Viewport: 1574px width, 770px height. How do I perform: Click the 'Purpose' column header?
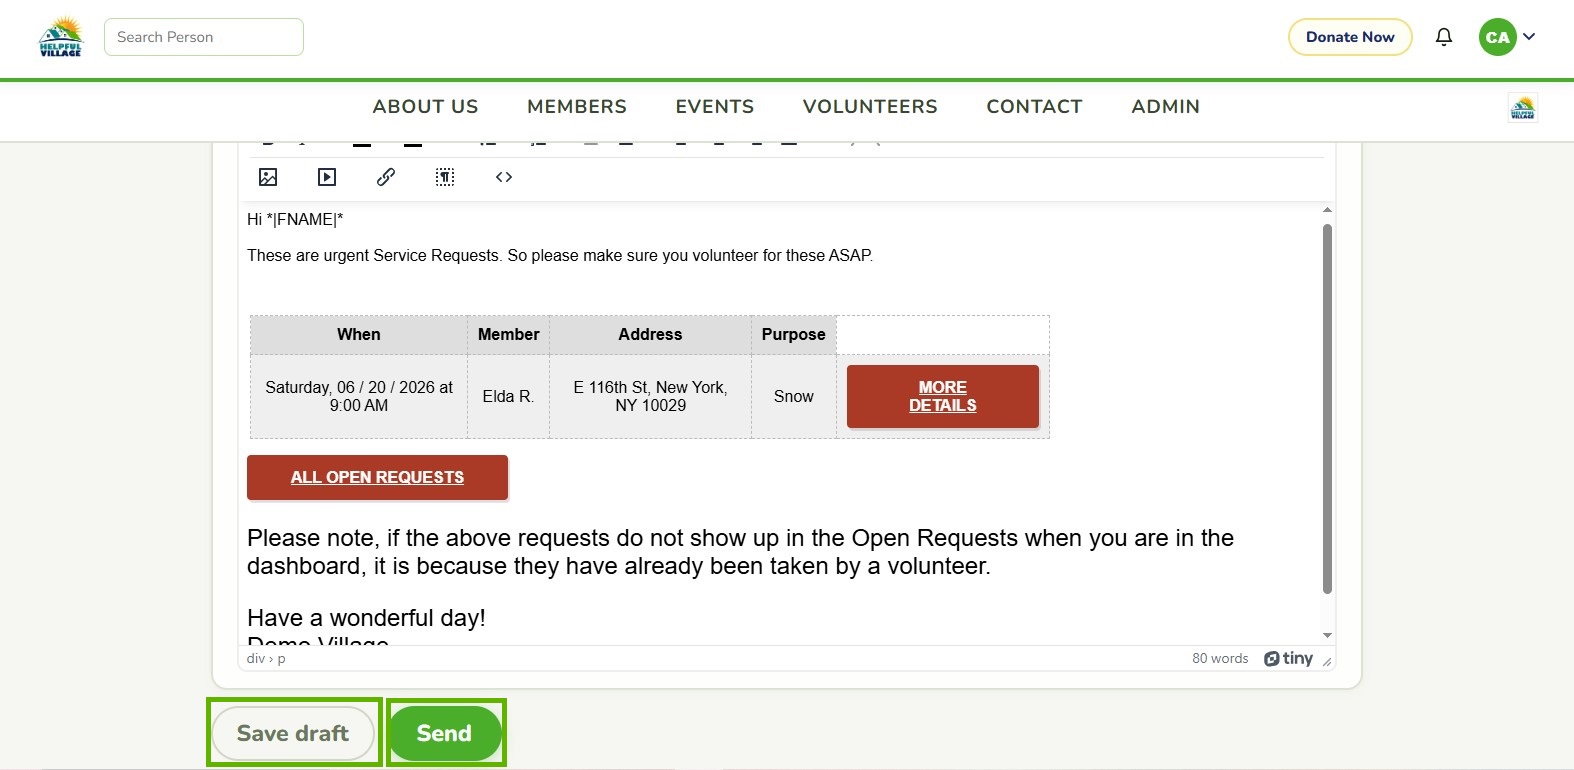(x=794, y=334)
